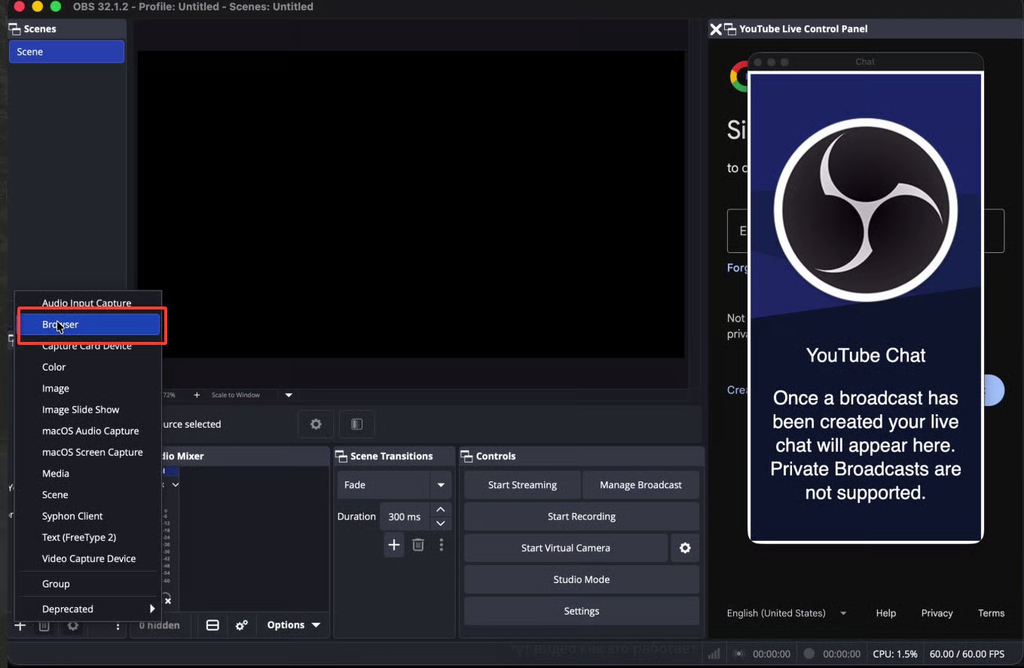The width and height of the screenshot is (1024, 668).
Task: Zoom in the preview with plus icon
Action: (197, 395)
